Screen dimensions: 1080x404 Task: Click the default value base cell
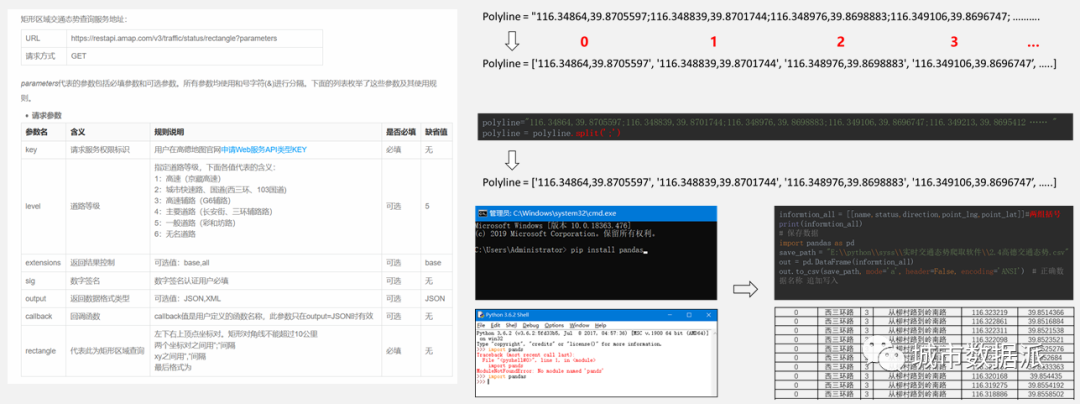(436, 263)
